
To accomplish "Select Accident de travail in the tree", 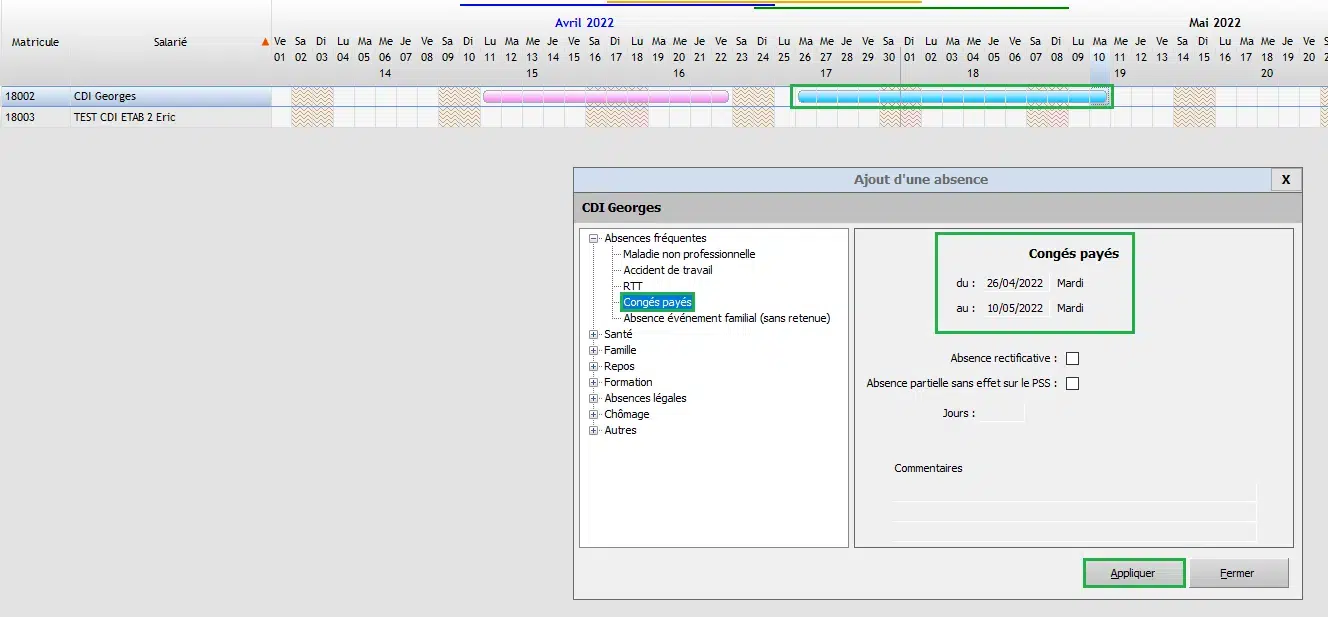I will (668, 270).
